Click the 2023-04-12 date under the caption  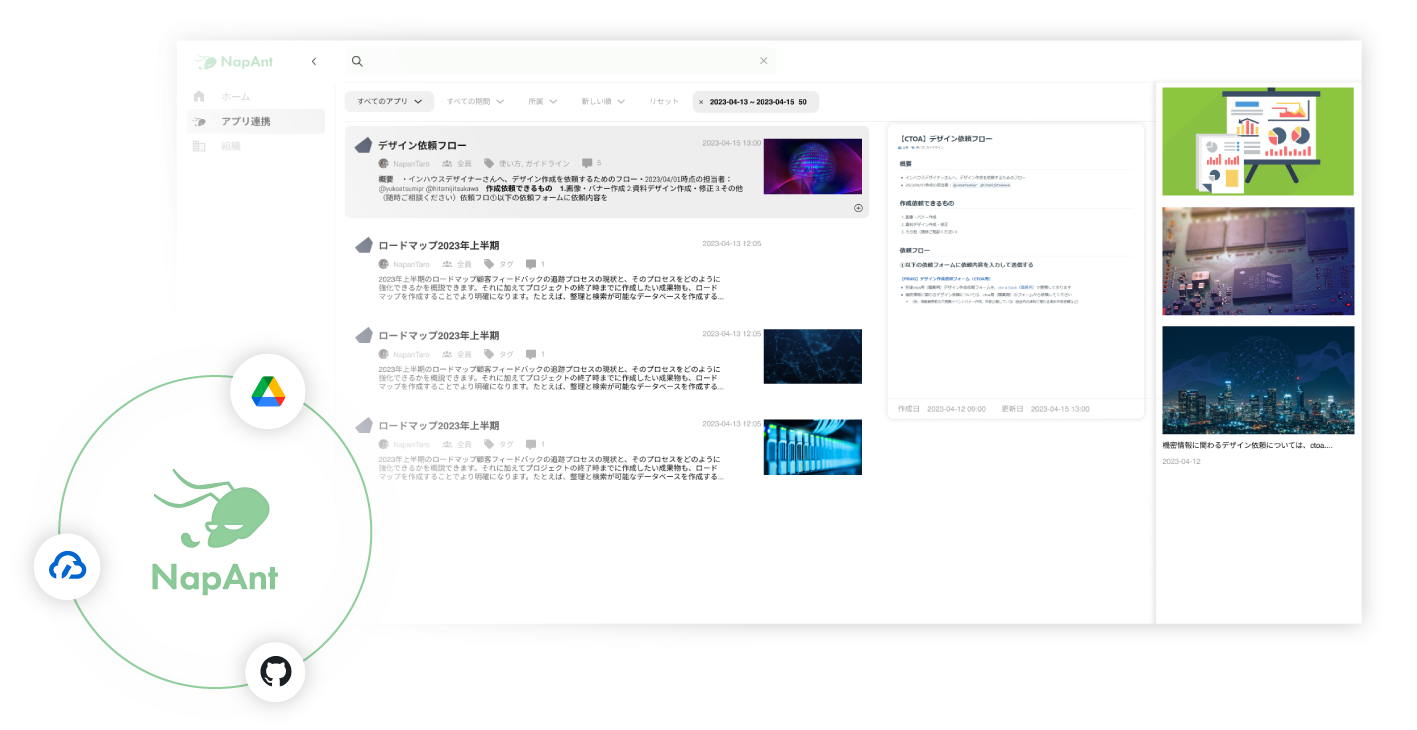[x=1181, y=461]
